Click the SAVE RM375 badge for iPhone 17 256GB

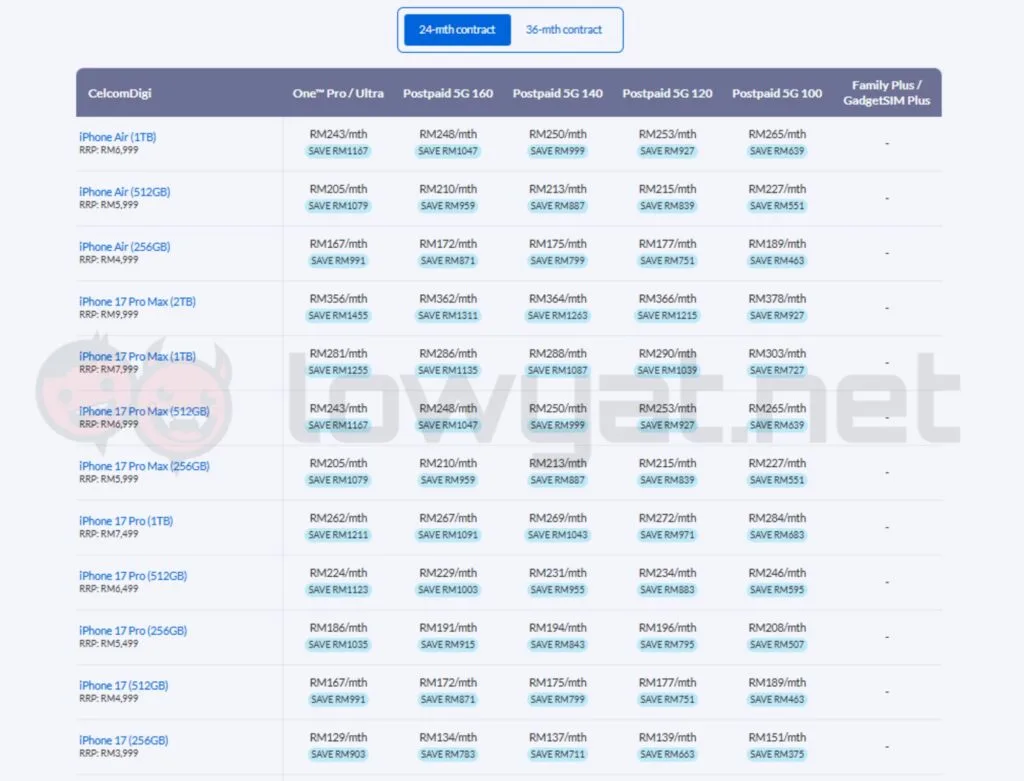pyautogui.click(x=777, y=755)
